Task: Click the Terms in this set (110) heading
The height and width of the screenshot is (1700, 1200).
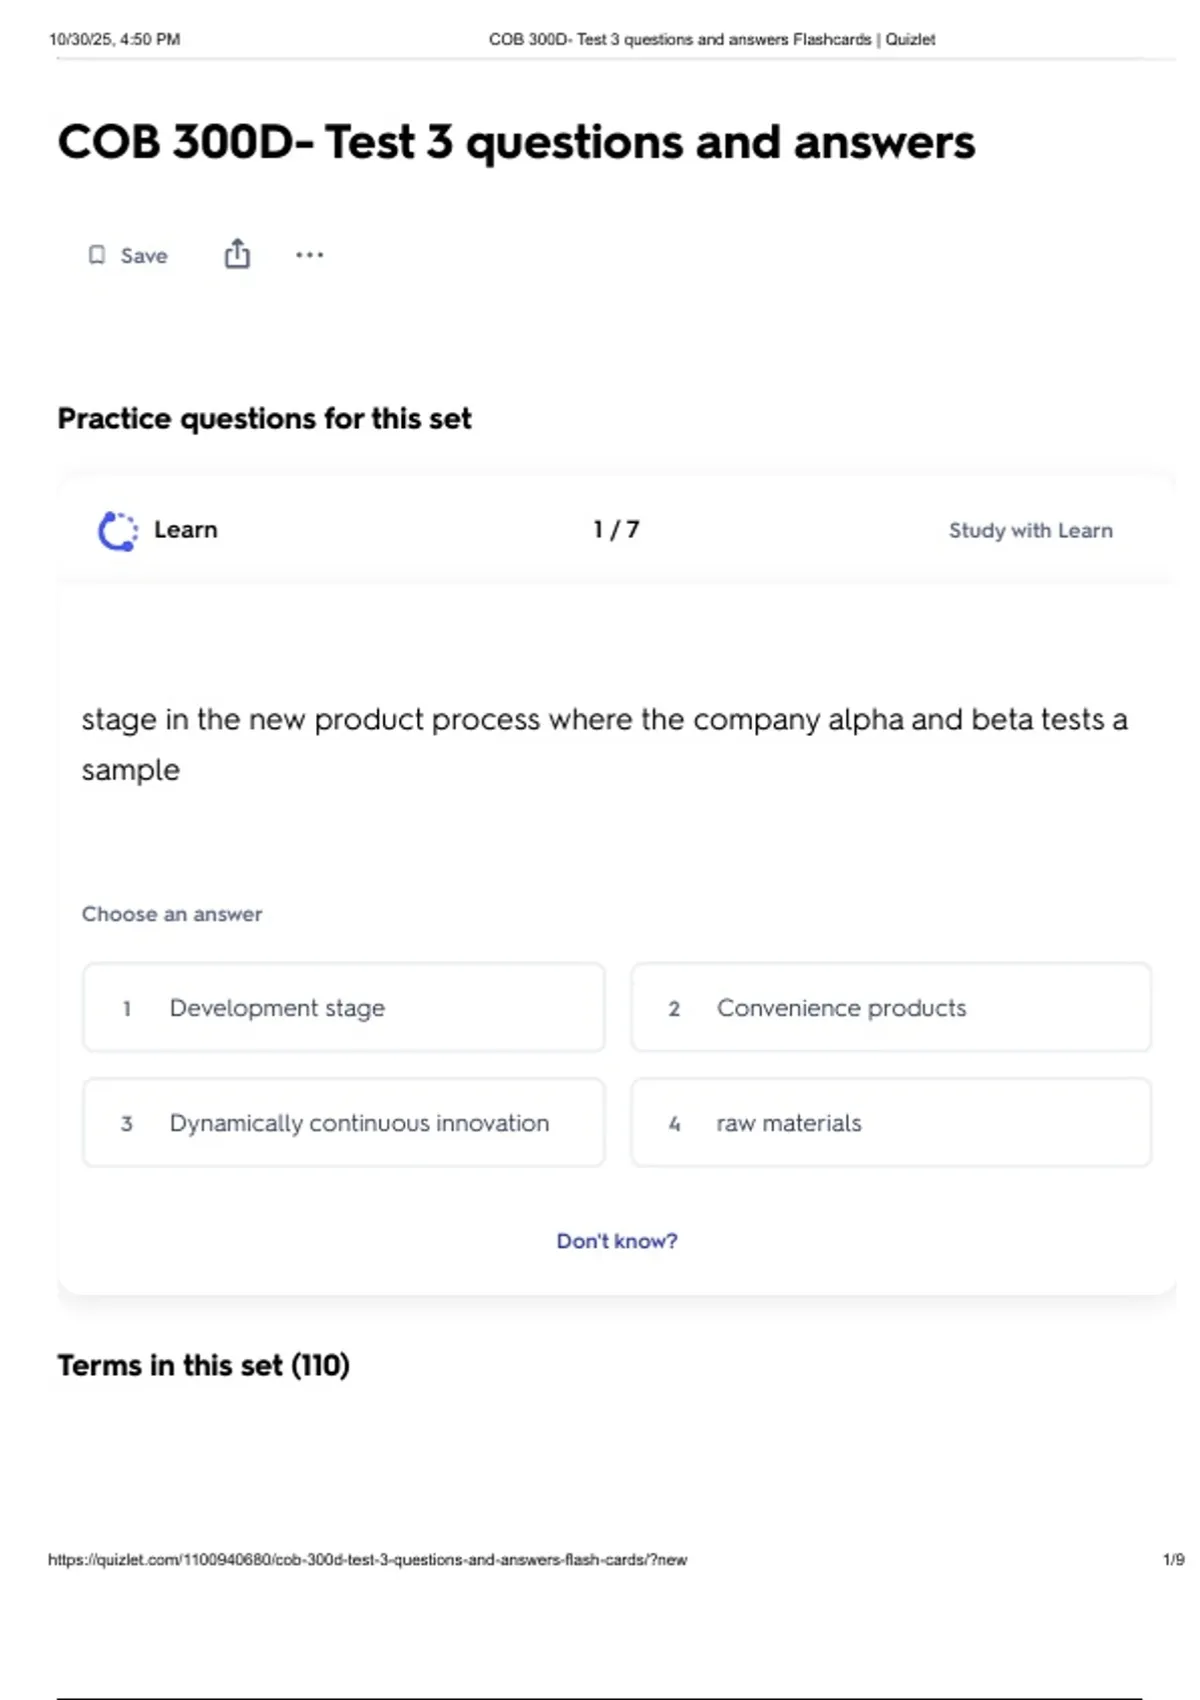Action: coord(204,1365)
